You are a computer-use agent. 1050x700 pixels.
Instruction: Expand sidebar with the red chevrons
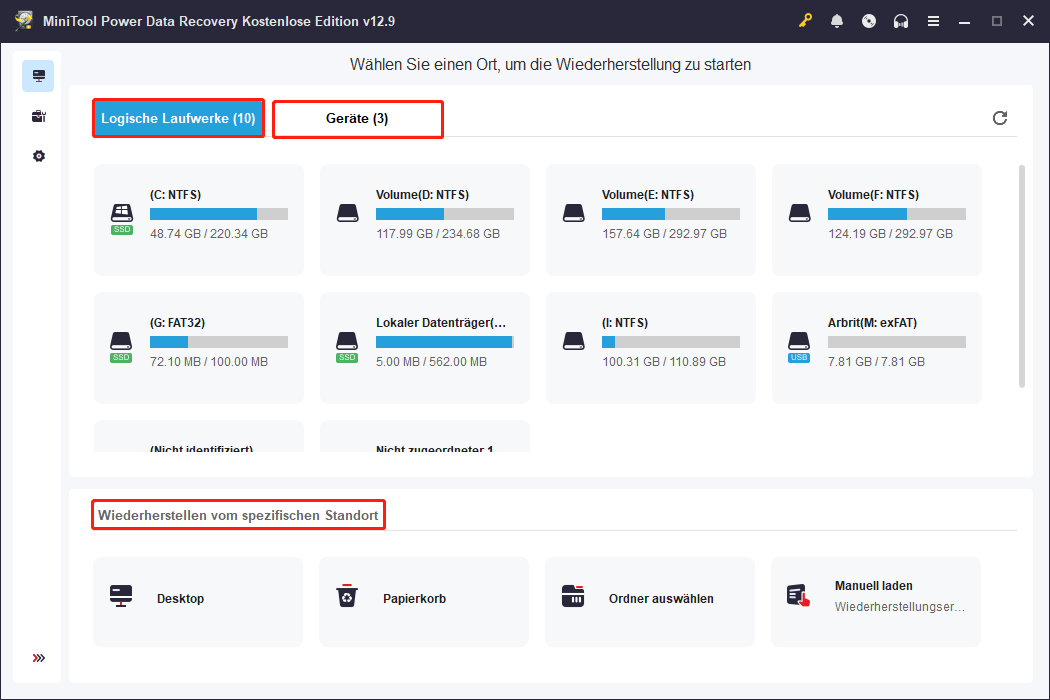tap(39, 658)
